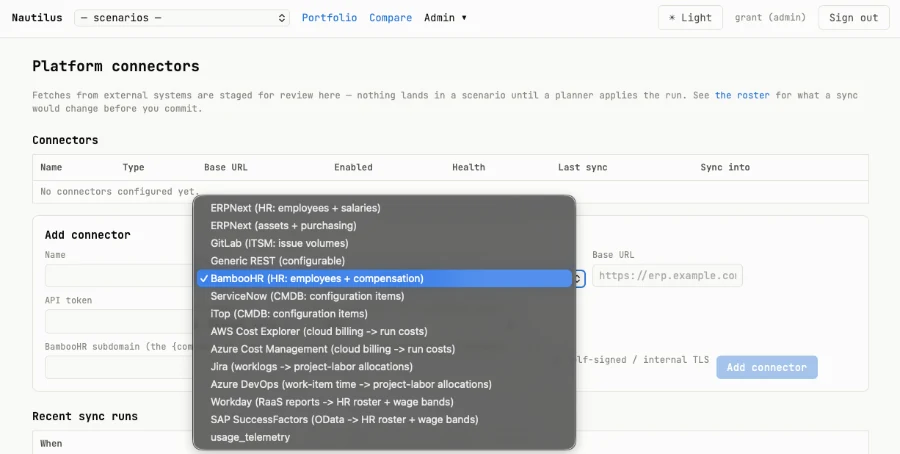This screenshot has width=900, height=454.
Task: Click the Add connector button
Action: [x=767, y=367]
